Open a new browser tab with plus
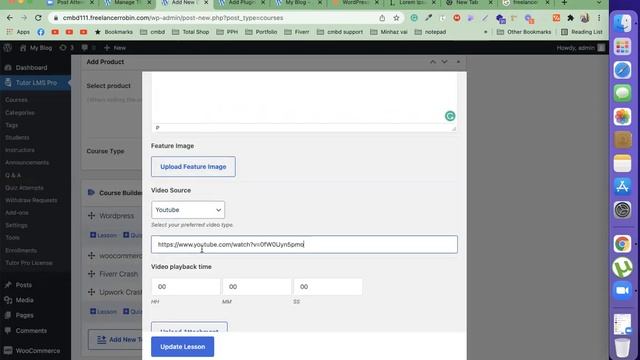640x360 pixels. click(x=564, y=3)
